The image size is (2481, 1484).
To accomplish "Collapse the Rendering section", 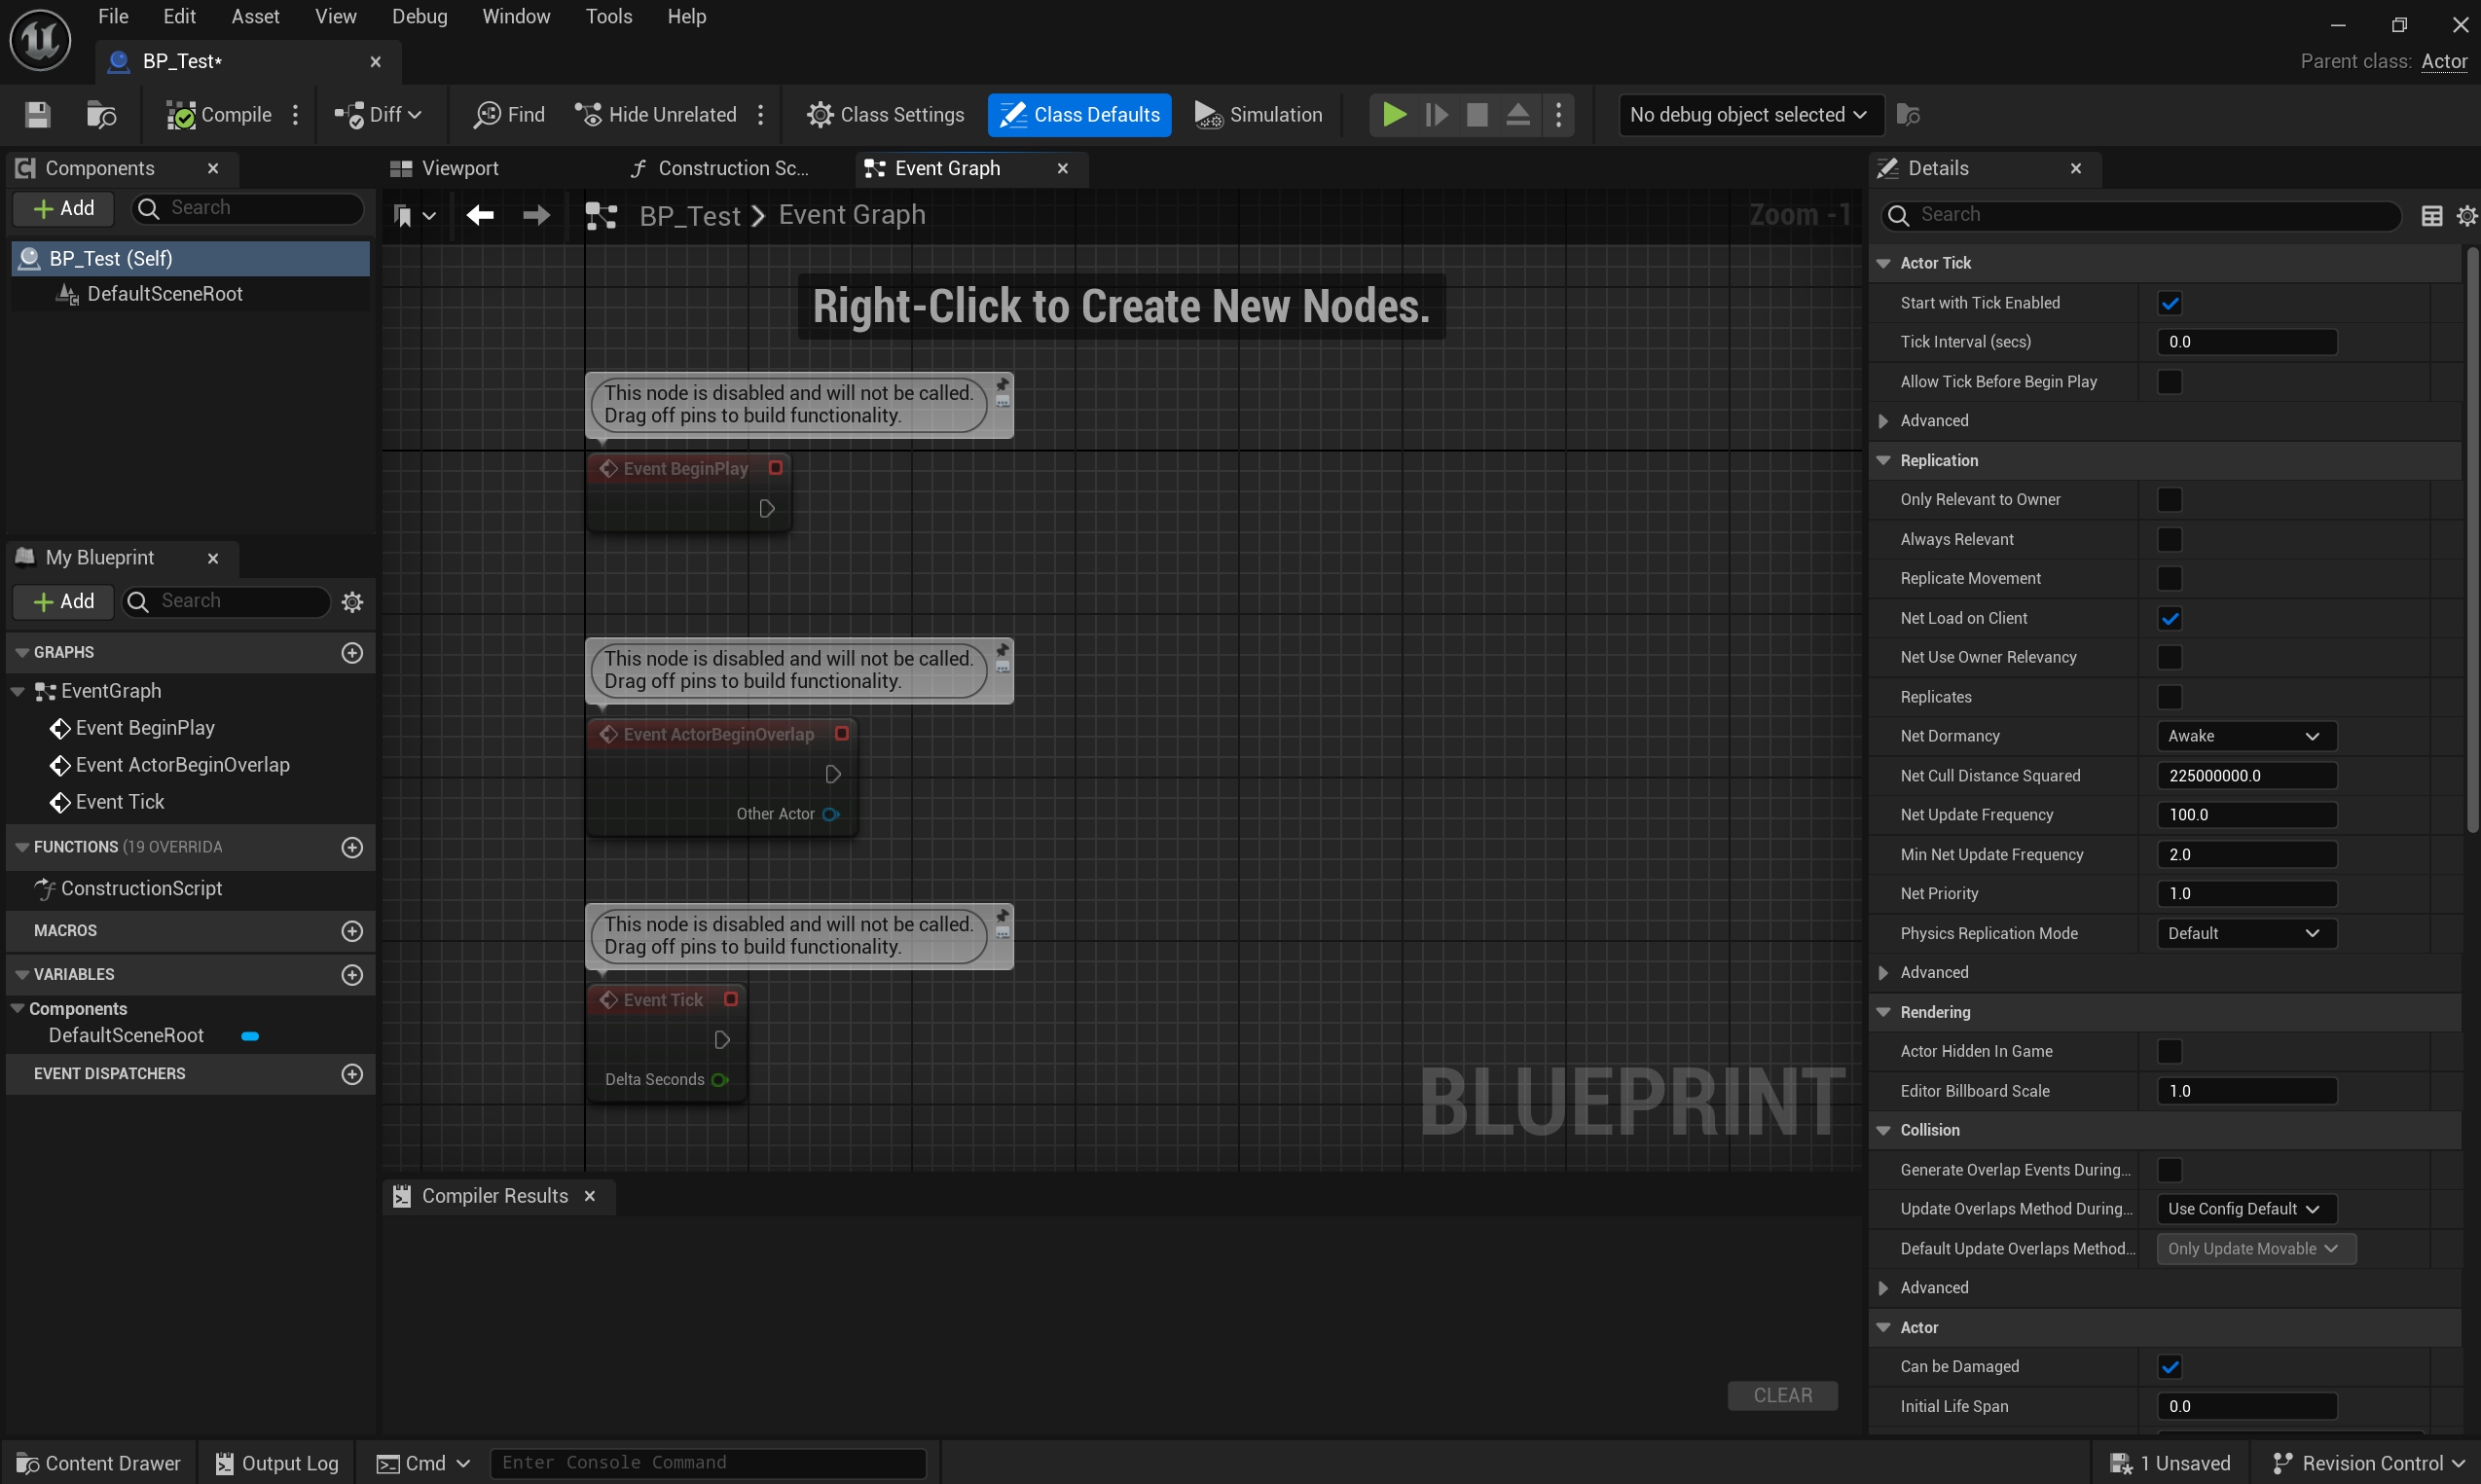I will tap(1883, 1013).
